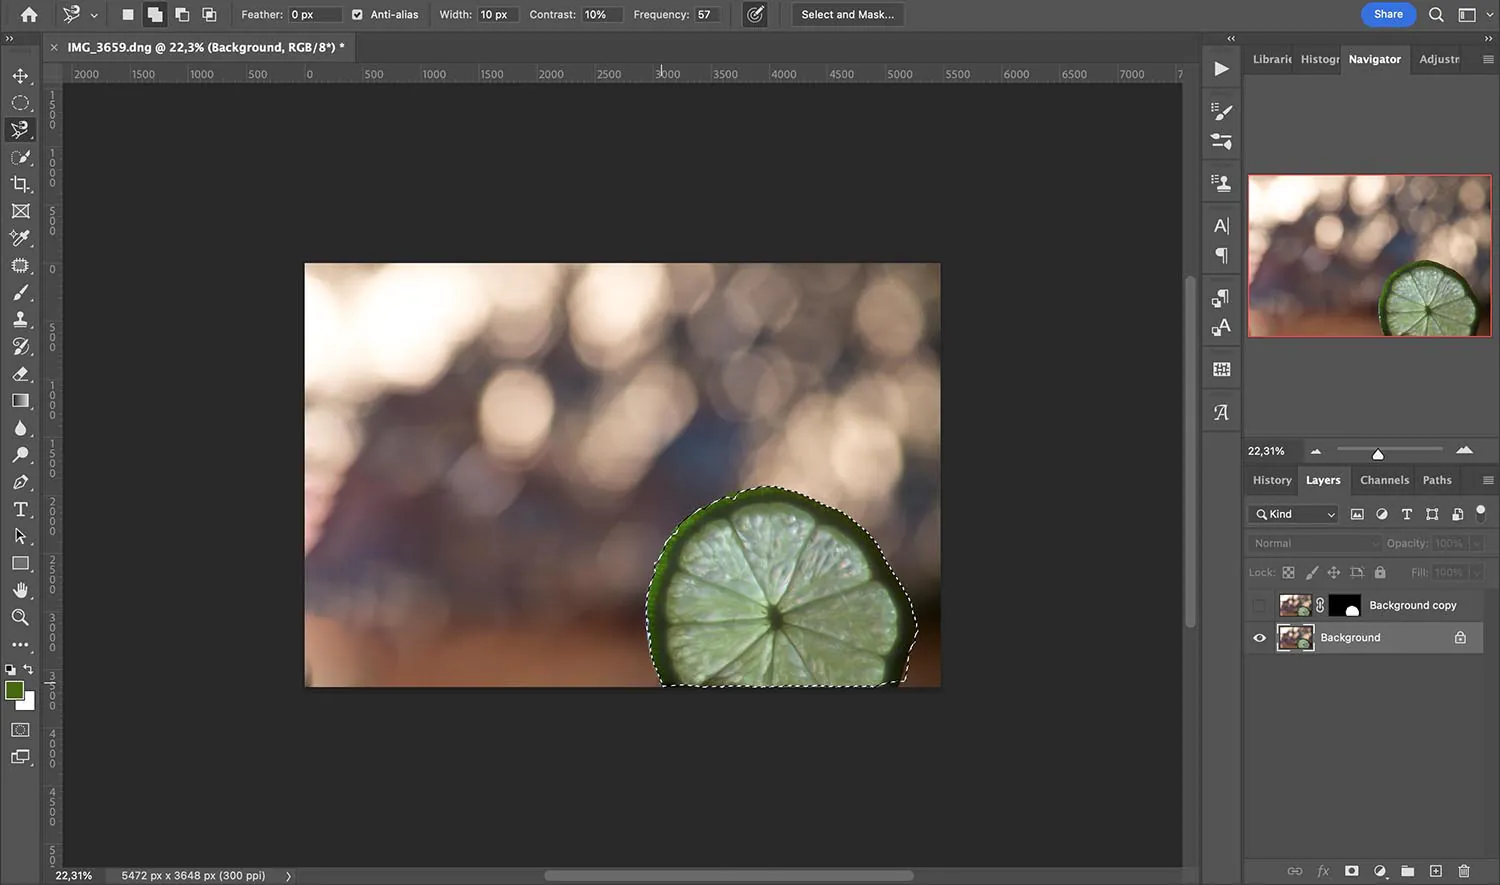
Task: Select the Gradient tool
Action: [20, 401]
